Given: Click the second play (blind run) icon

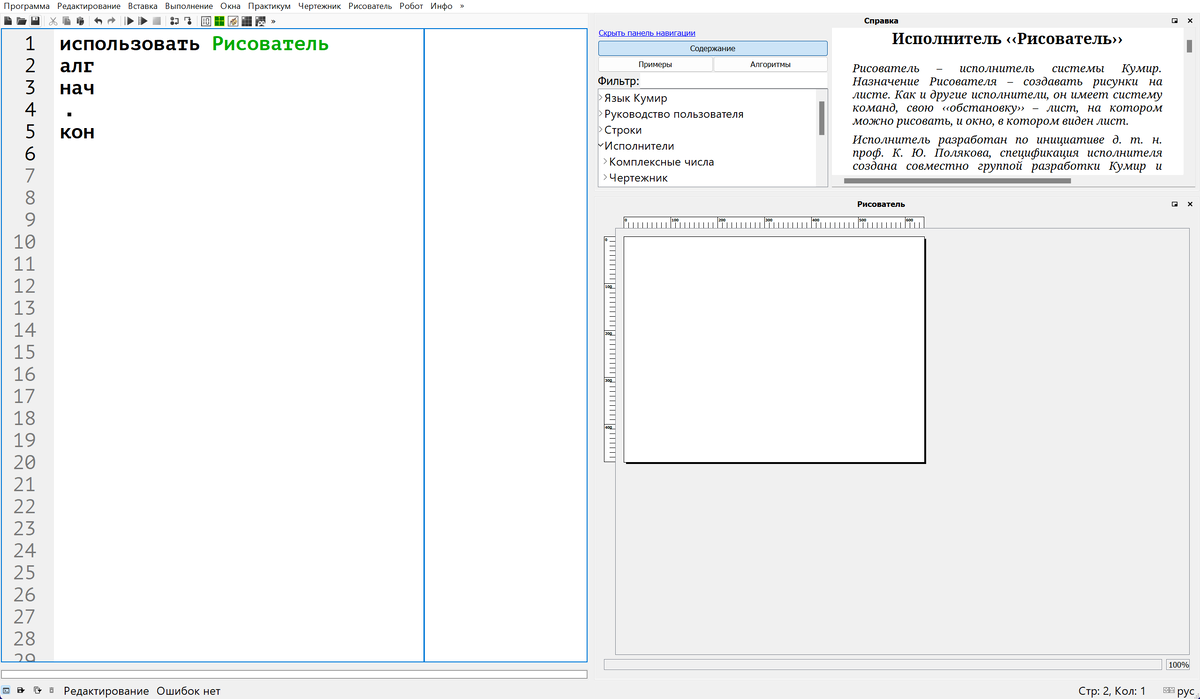Looking at the screenshot, I should coord(143,21).
